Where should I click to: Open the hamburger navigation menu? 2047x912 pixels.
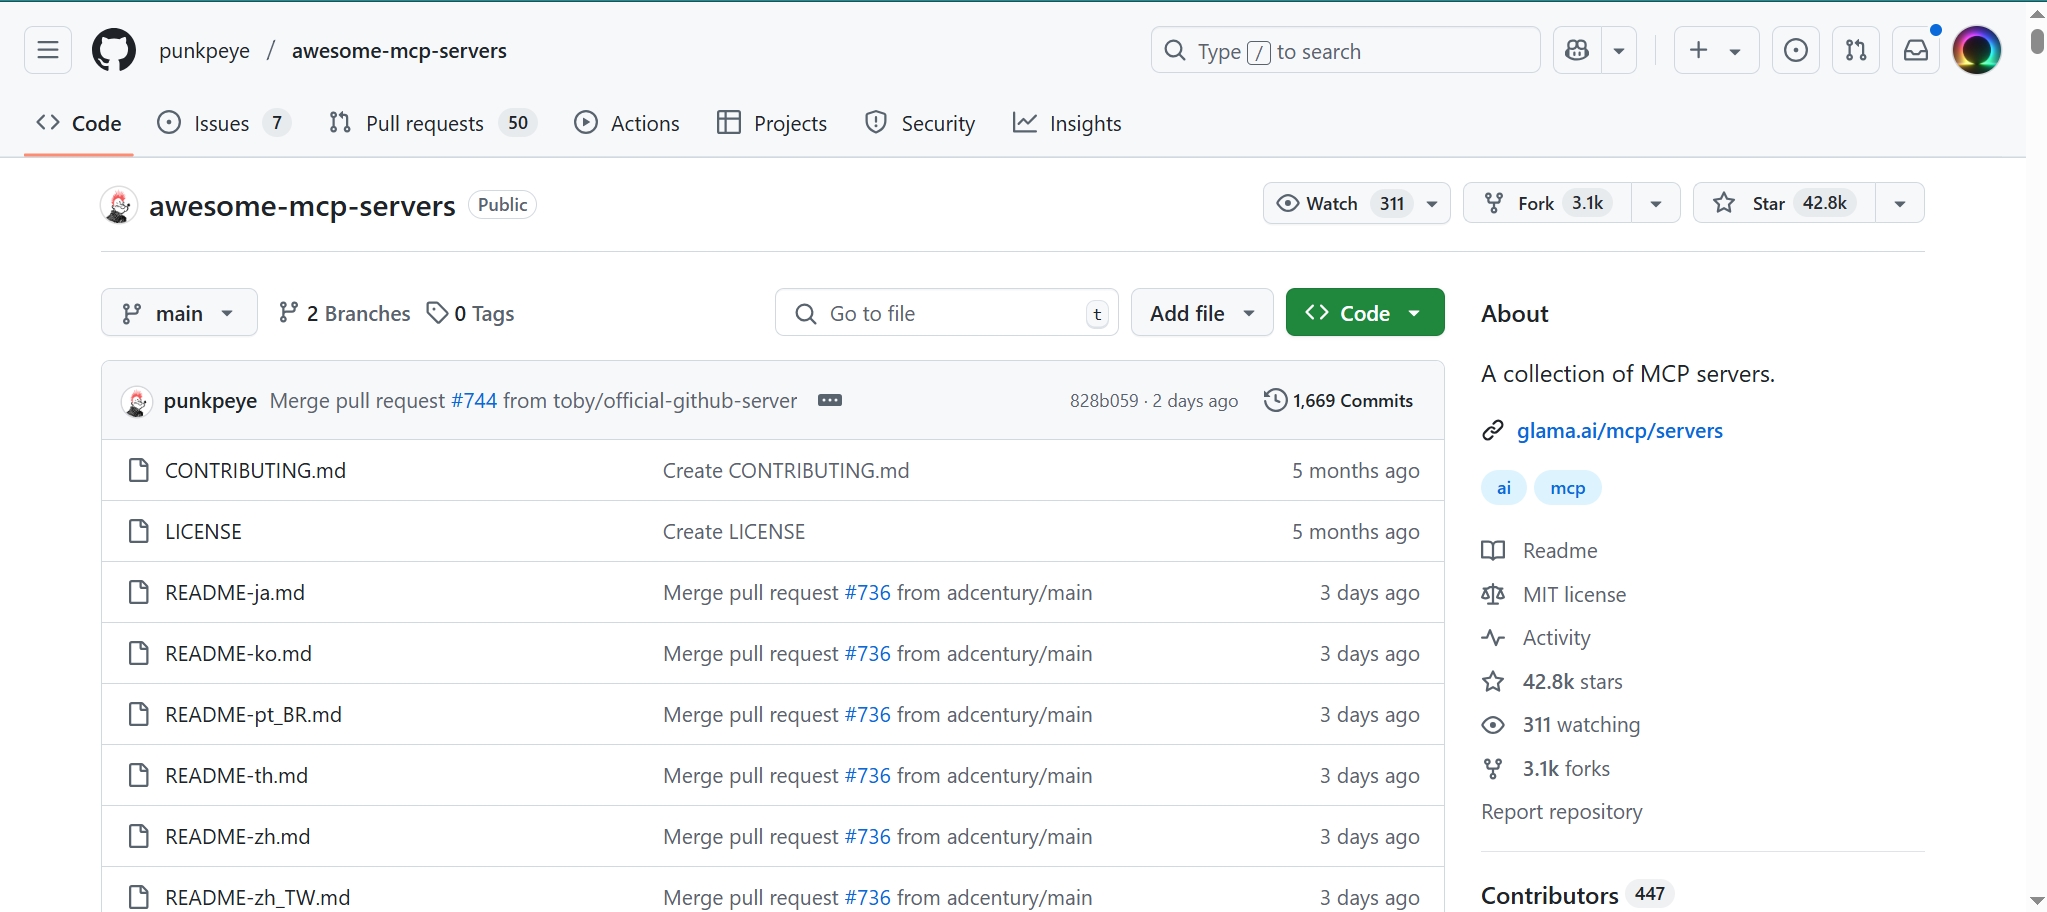tap(48, 50)
